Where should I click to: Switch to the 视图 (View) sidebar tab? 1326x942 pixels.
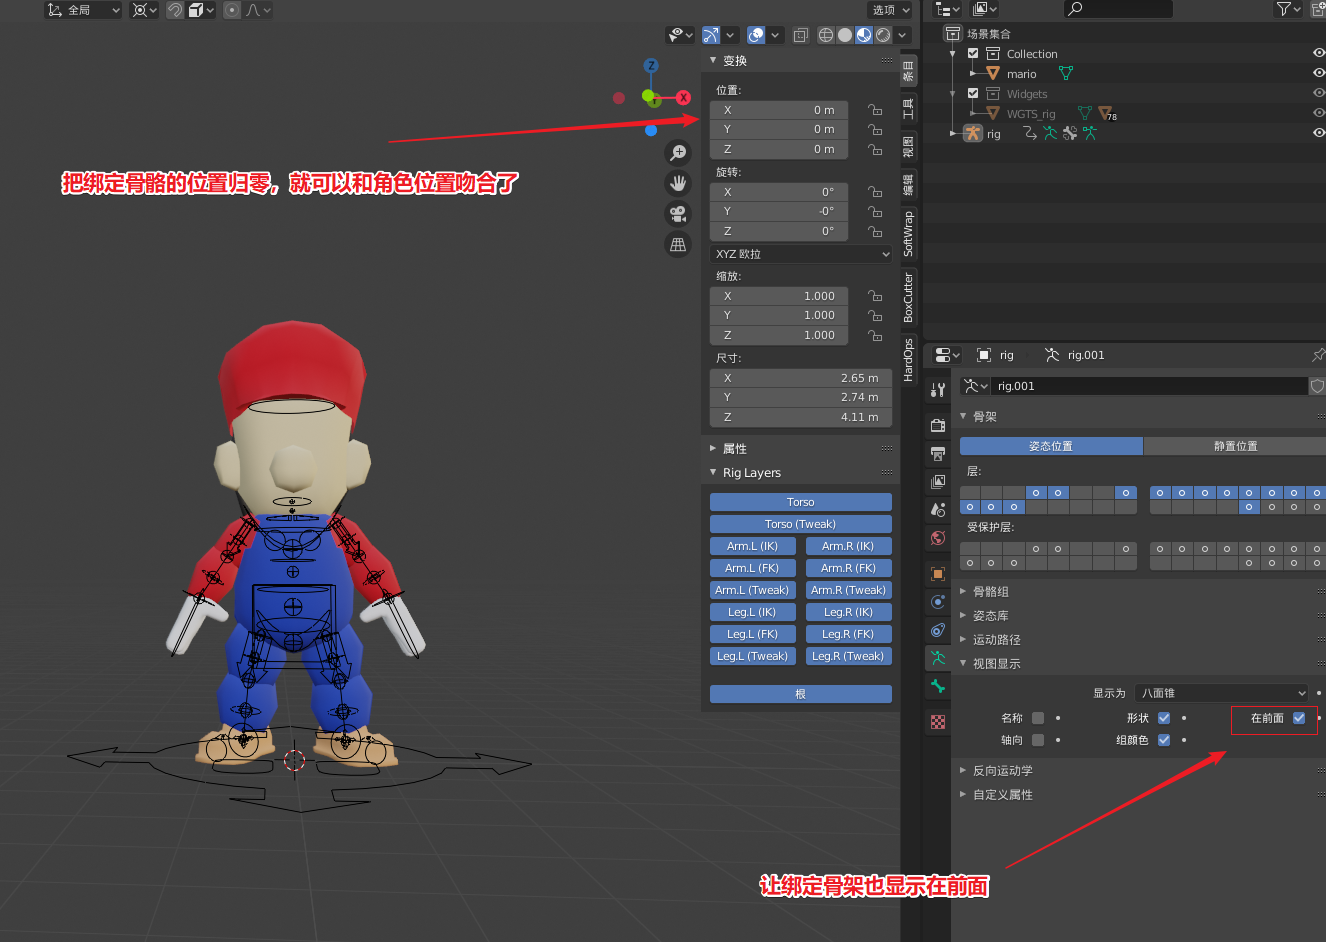point(909,146)
